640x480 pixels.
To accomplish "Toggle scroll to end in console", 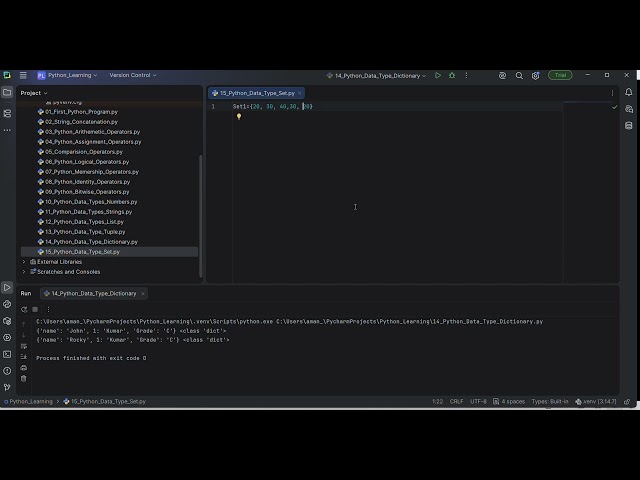I will (x=24, y=357).
